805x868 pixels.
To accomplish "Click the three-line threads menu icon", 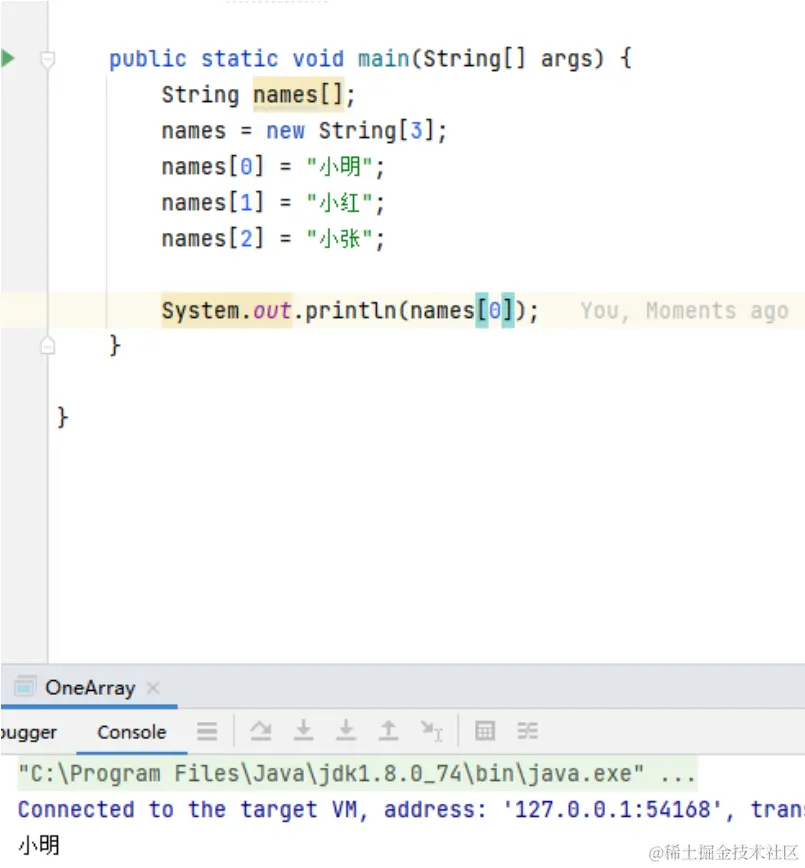I will 207,731.
